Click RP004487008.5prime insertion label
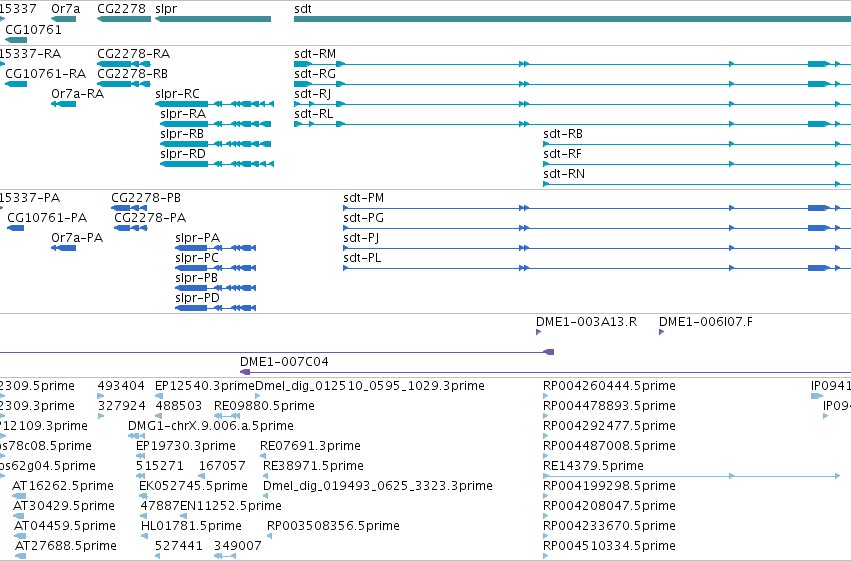The image size is (851, 561). 609,446
